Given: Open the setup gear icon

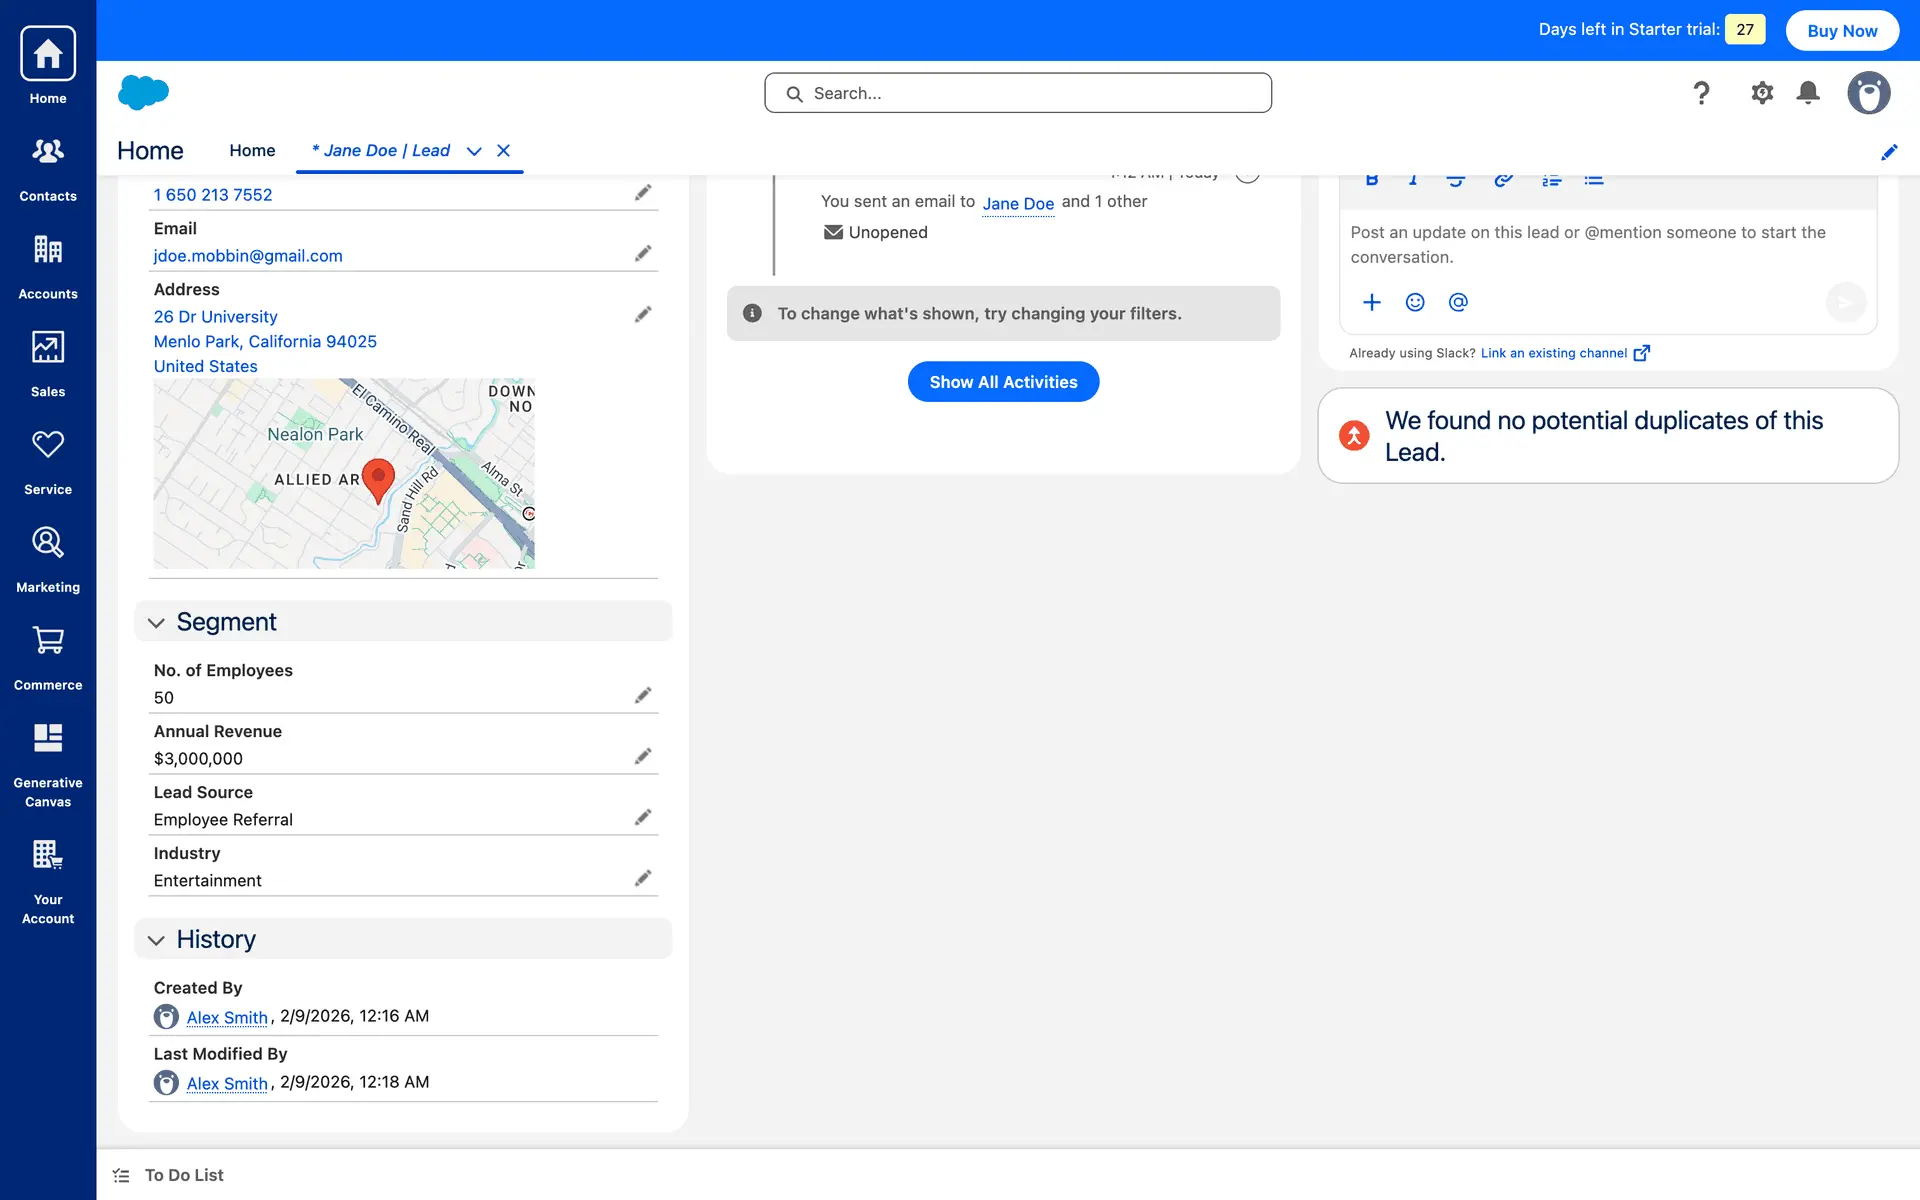Looking at the screenshot, I should click(x=1762, y=93).
